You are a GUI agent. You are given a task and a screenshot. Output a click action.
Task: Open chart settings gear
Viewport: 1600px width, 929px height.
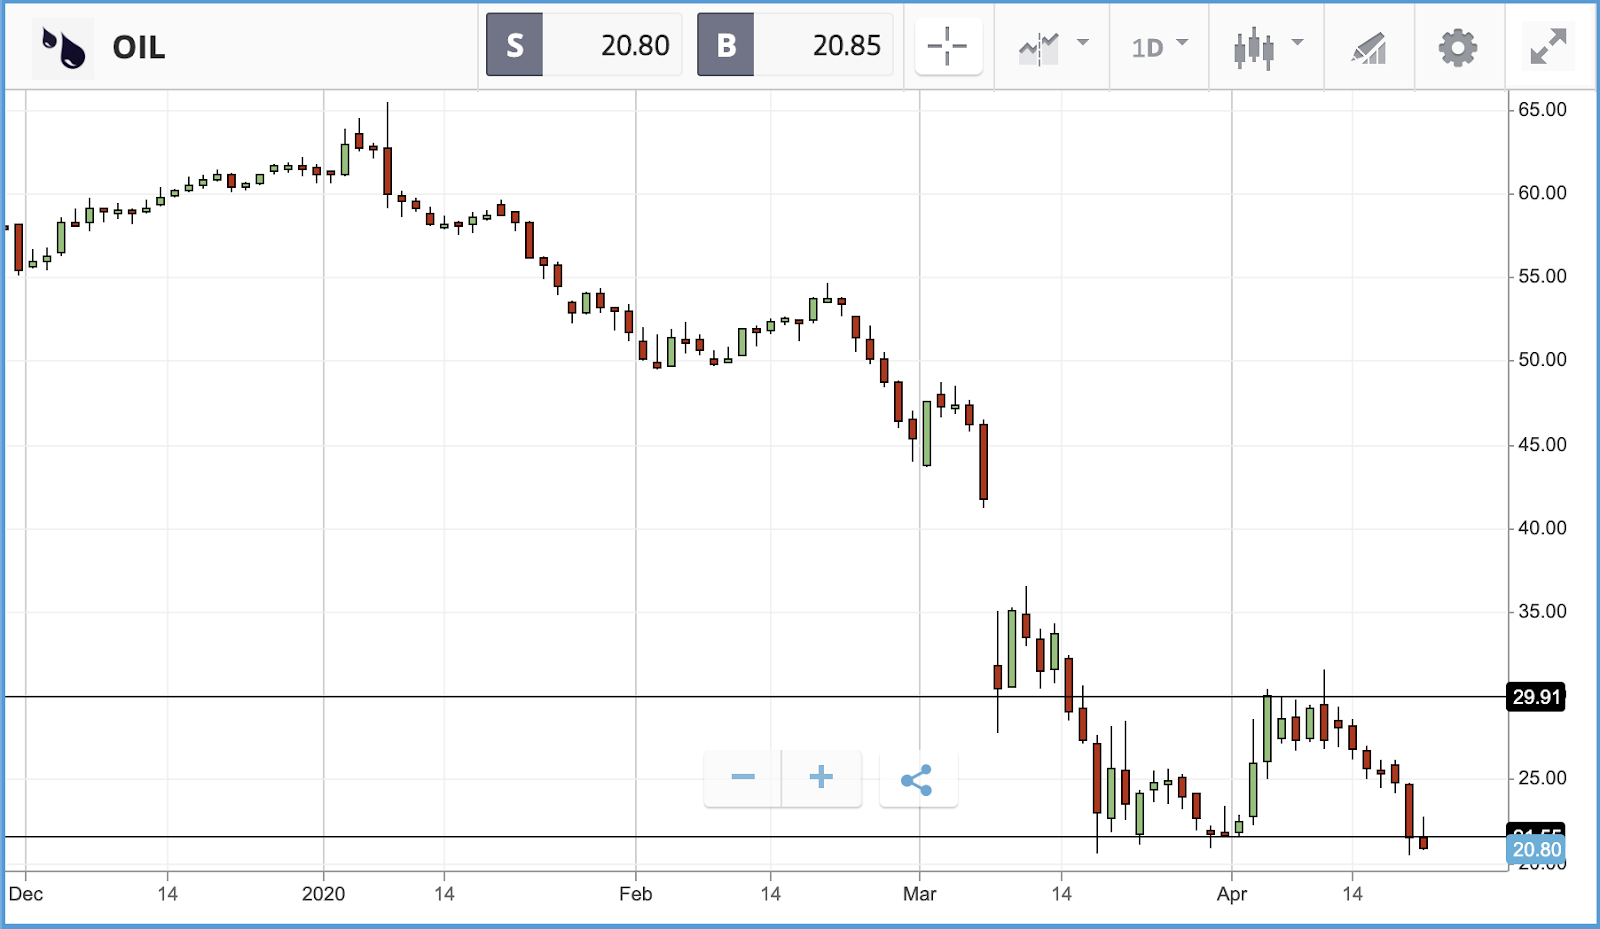1458,47
